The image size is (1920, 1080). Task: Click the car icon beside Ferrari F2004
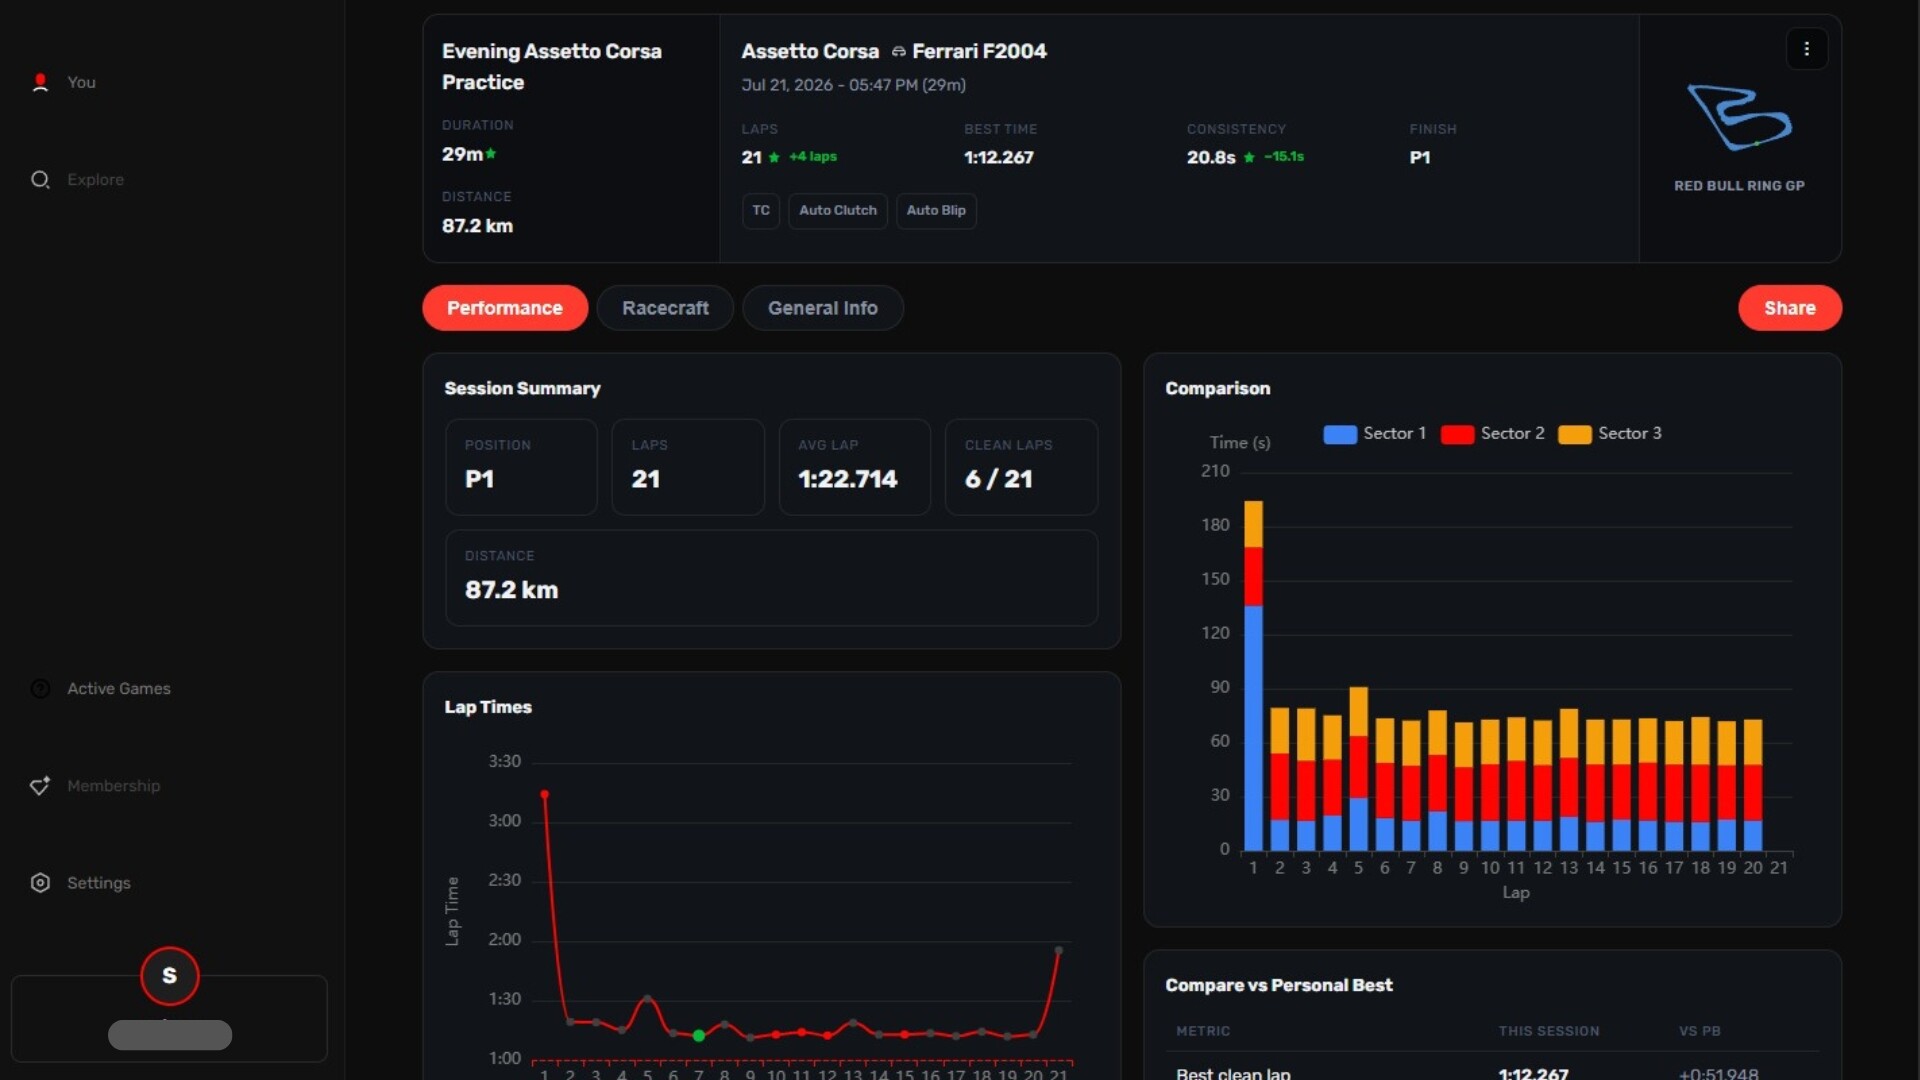pyautogui.click(x=898, y=51)
